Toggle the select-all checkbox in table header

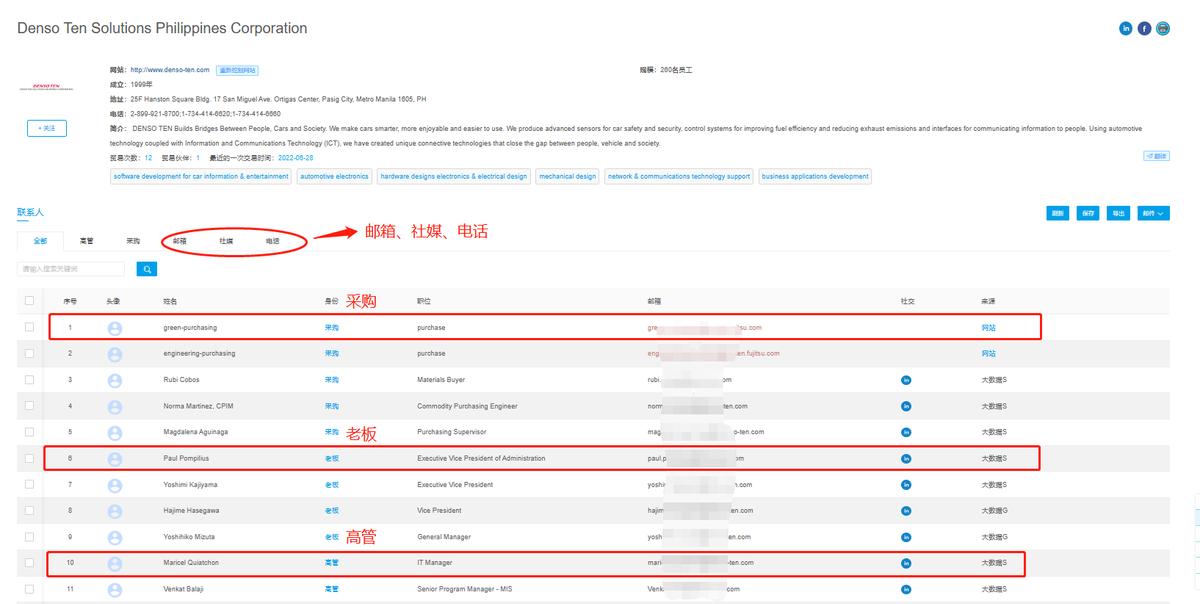[29, 300]
